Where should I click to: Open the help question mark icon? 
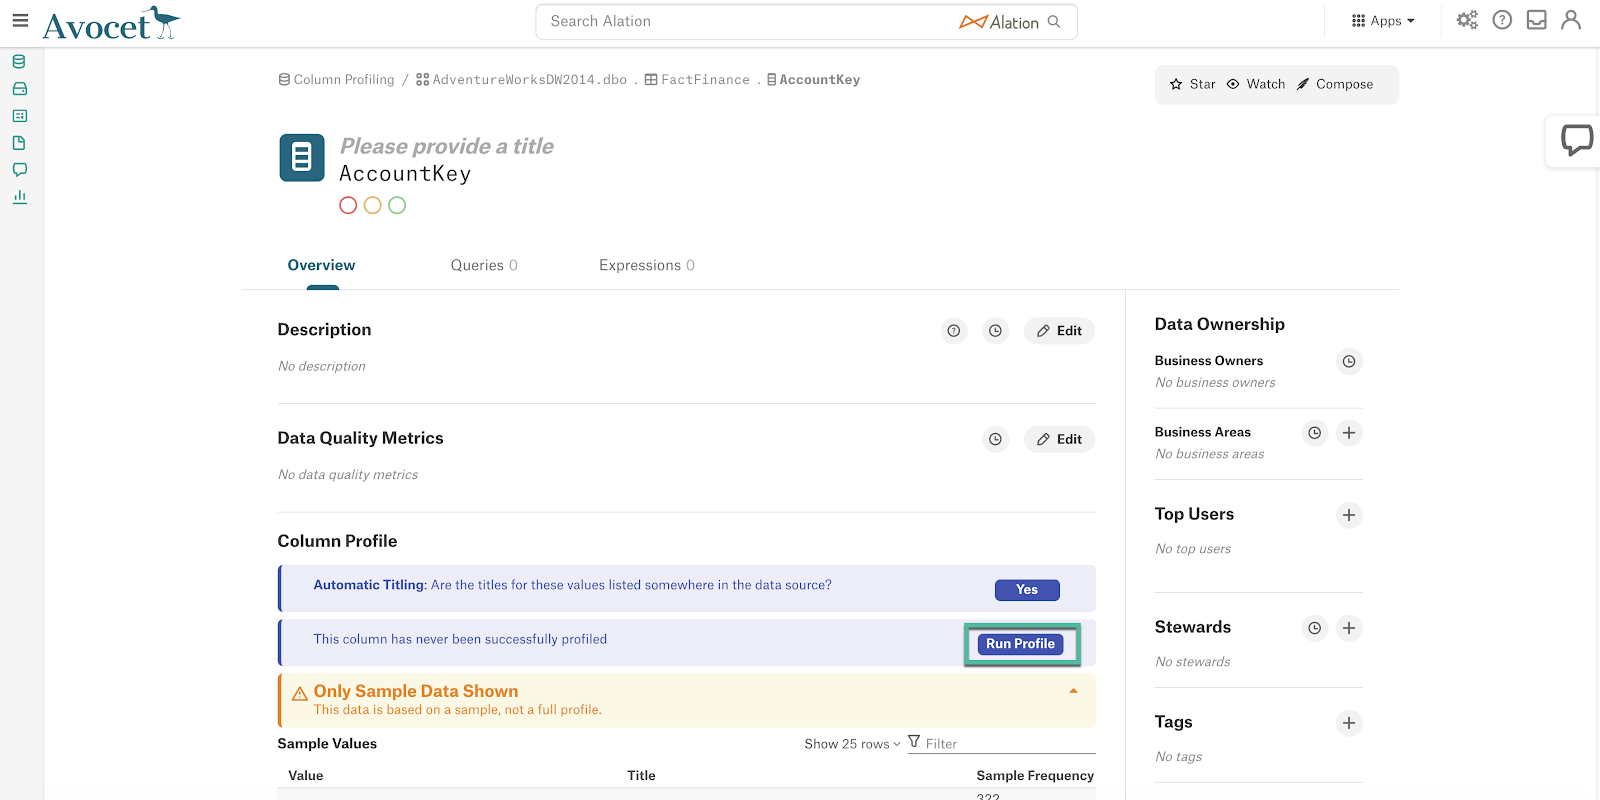pyautogui.click(x=1502, y=20)
